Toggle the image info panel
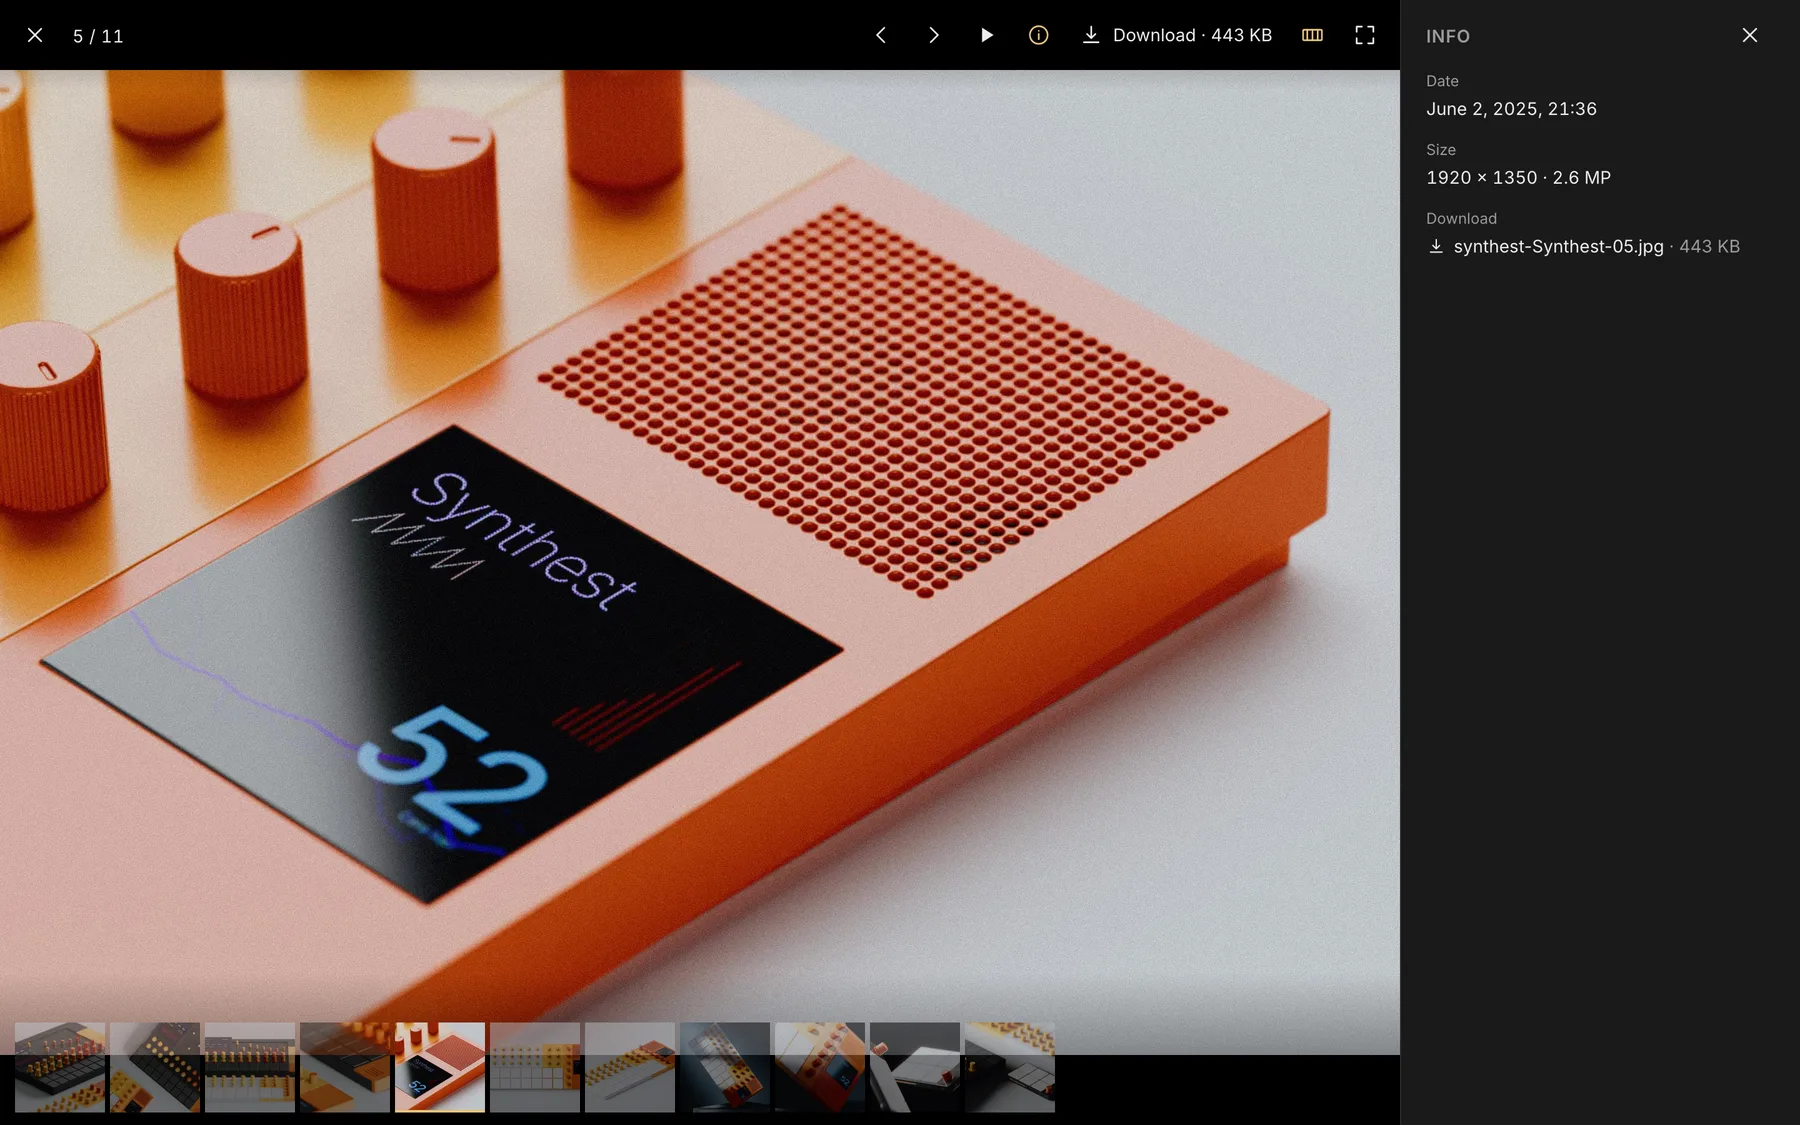This screenshot has width=1800, height=1125. point(1039,35)
